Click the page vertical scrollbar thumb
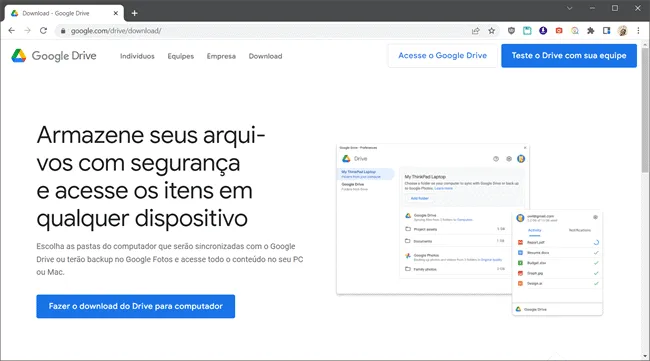This screenshot has width=650, height=361. 645,110
